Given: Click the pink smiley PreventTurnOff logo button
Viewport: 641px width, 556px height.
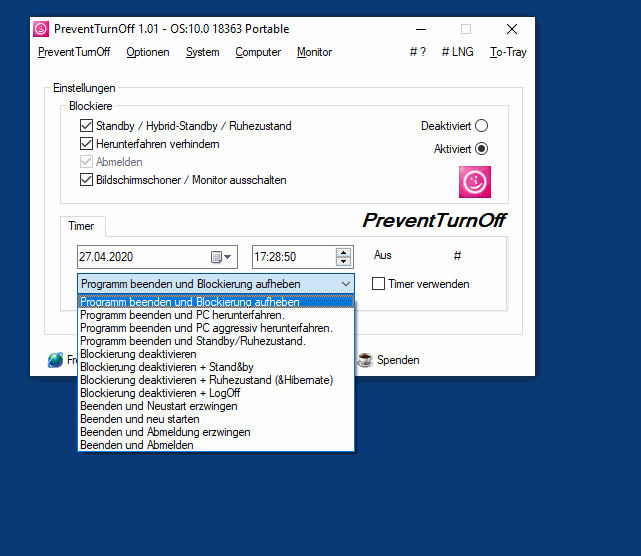Looking at the screenshot, I should [x=475, y=182].
